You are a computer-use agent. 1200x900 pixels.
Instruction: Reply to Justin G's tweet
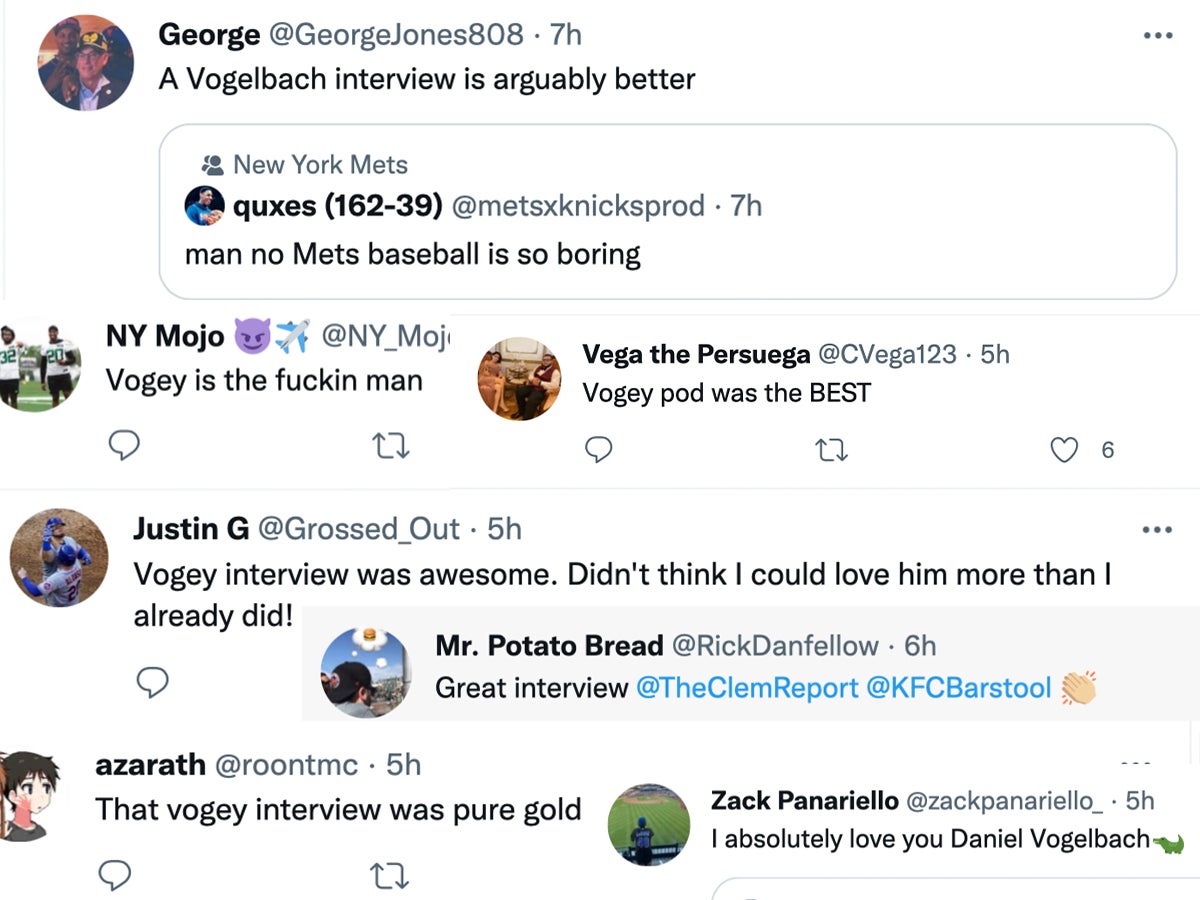(x=152, y=682)
